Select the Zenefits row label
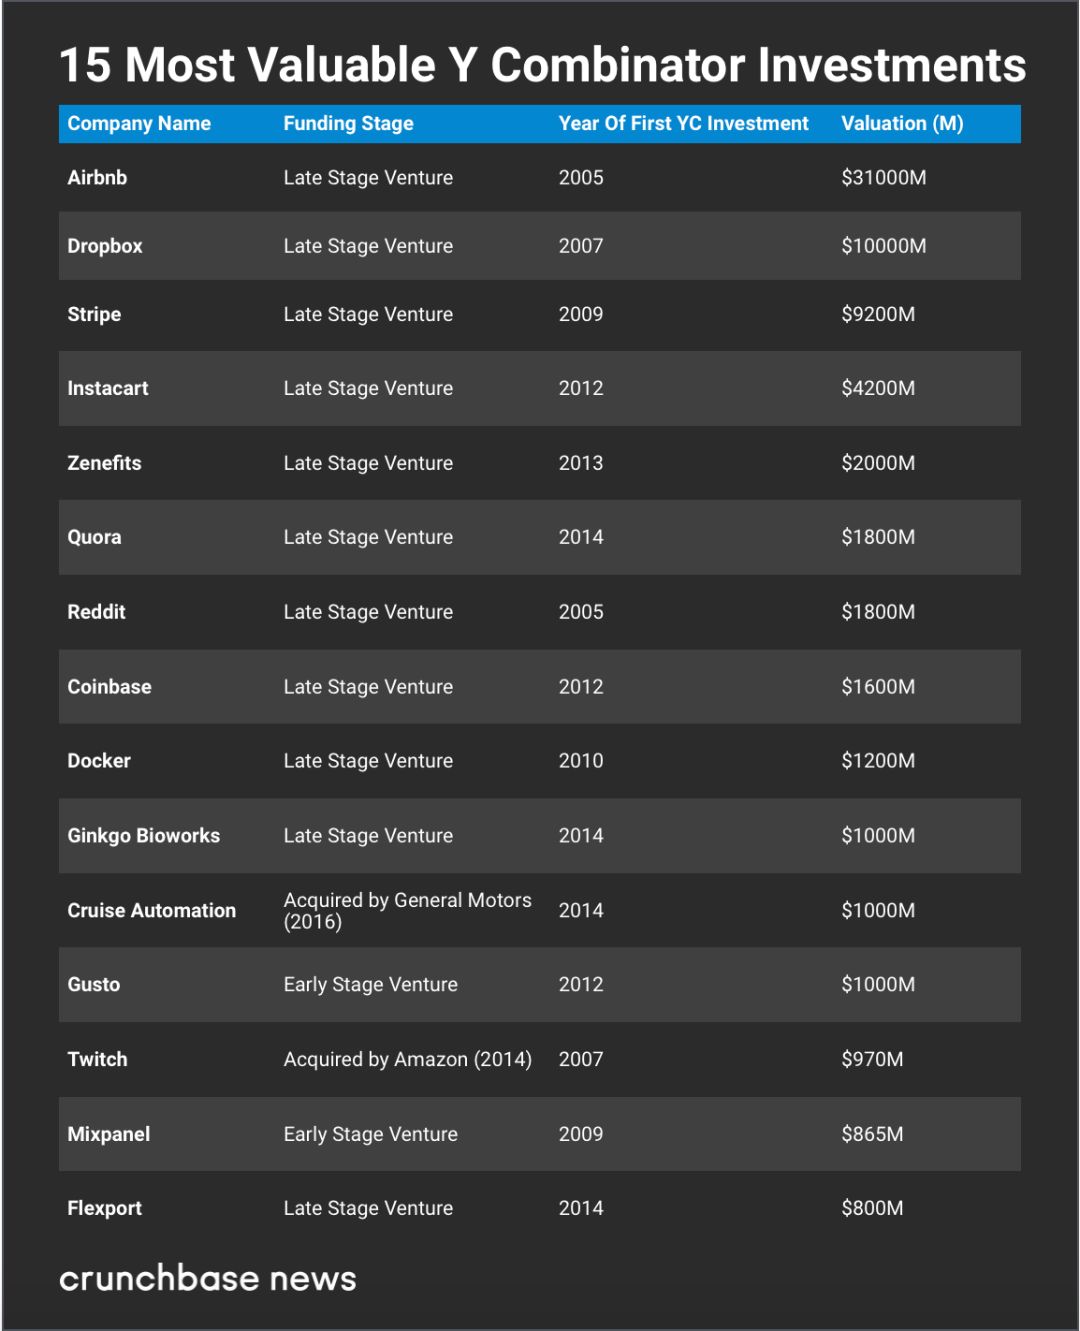The width and height of the screenshot is (1080, 1331). (x=104, y=463)
